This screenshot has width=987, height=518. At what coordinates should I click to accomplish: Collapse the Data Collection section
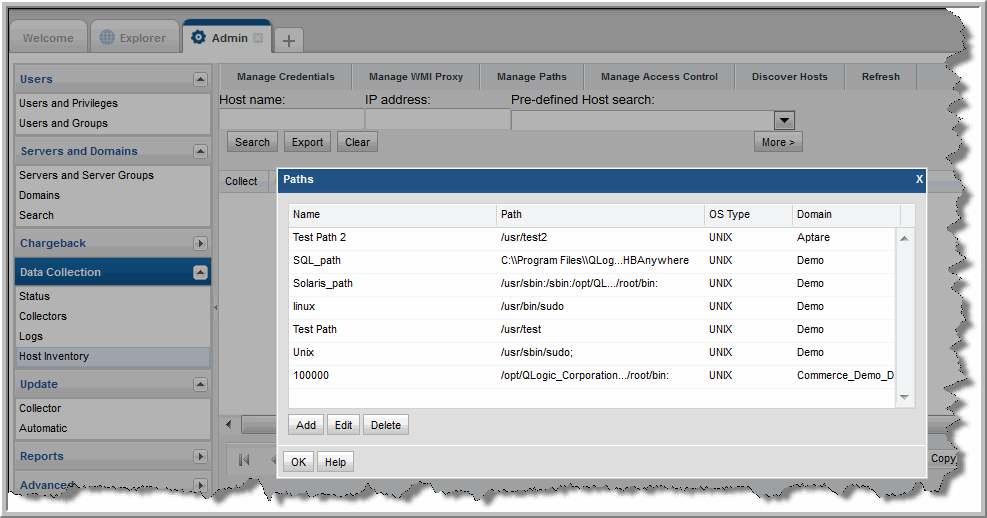click(x=200, y=272)
